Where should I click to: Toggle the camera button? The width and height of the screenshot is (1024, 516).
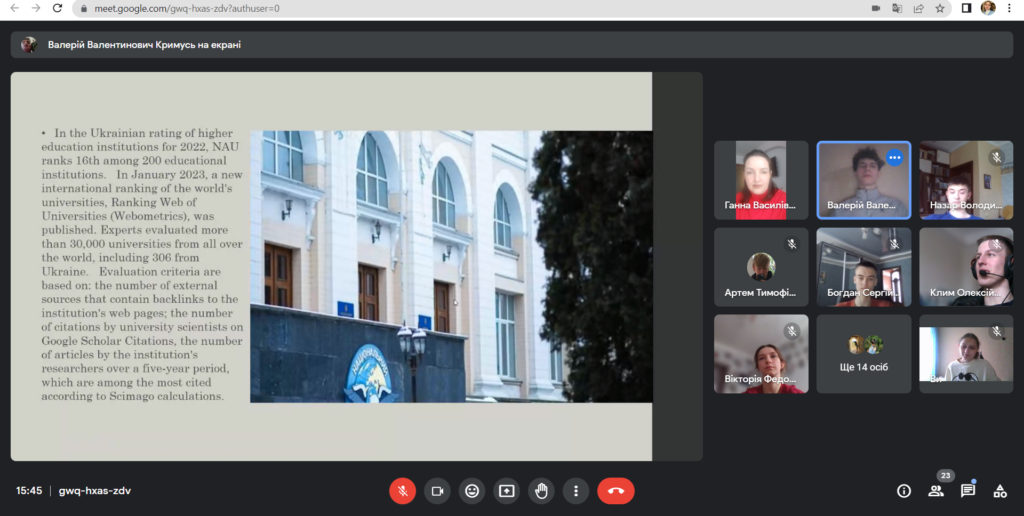coord(437,491)
